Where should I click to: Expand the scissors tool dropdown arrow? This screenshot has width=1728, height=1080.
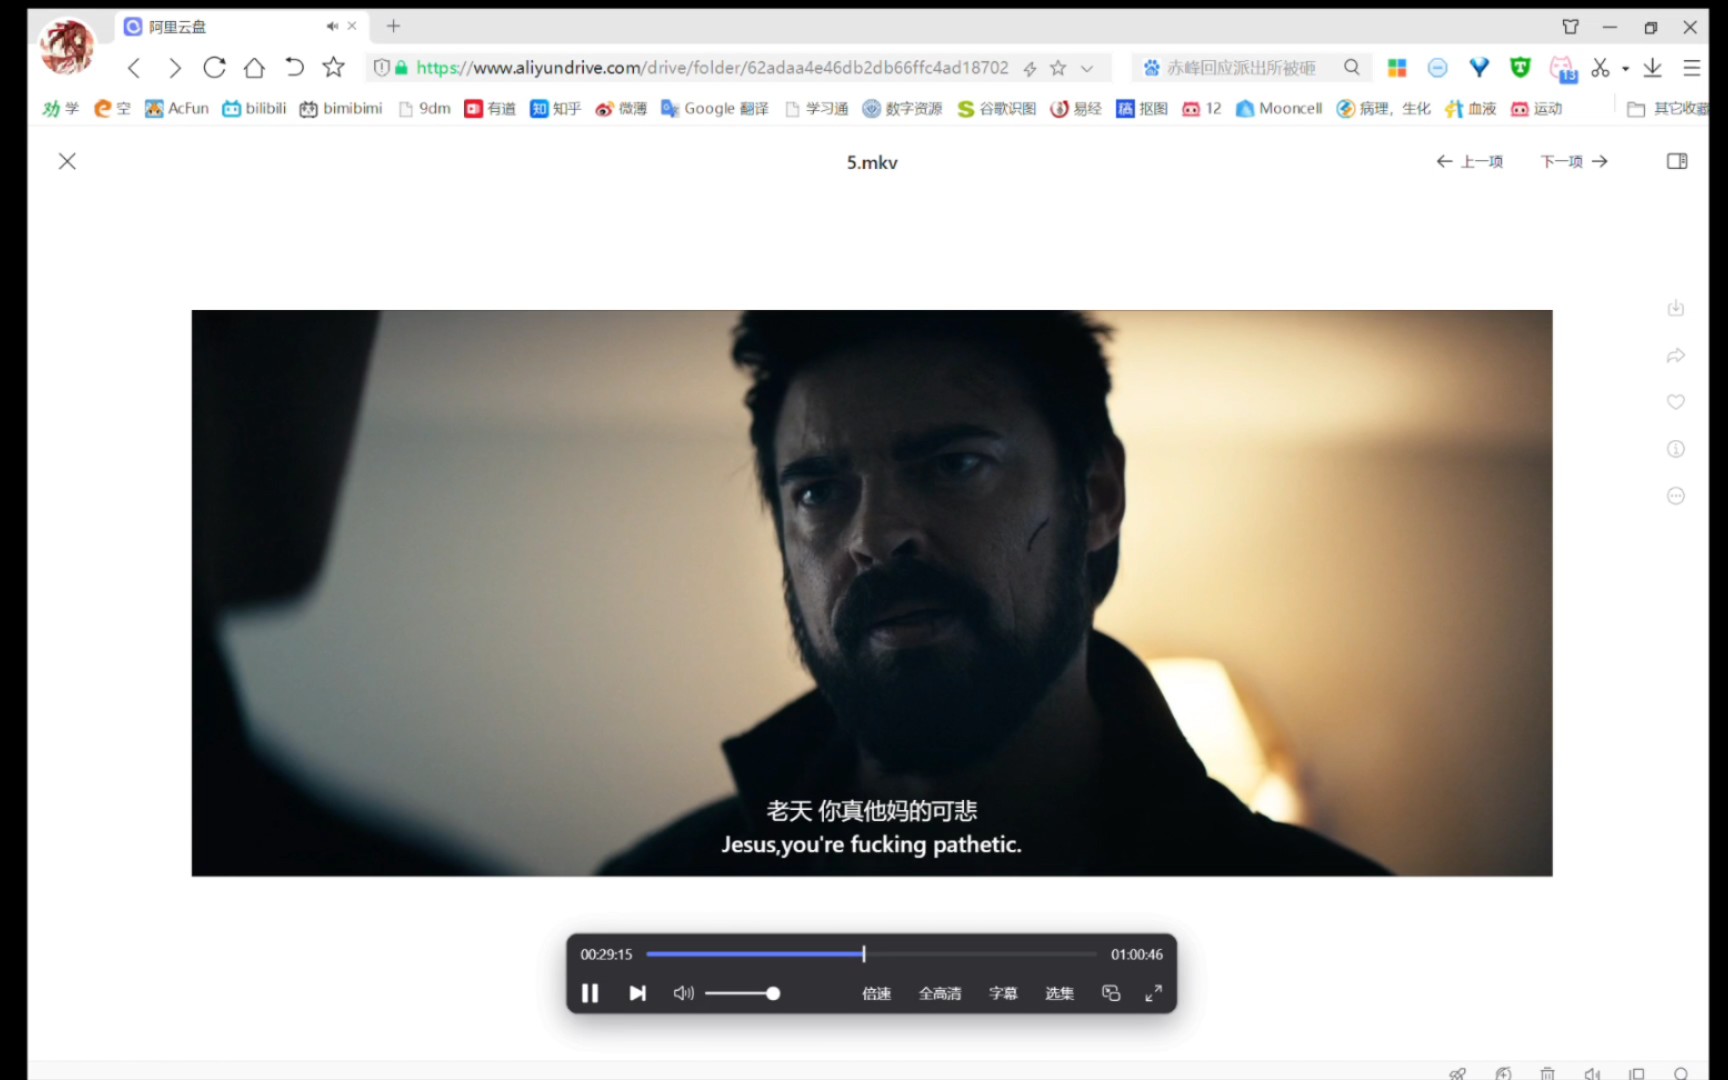click(x=1625, y=68)
